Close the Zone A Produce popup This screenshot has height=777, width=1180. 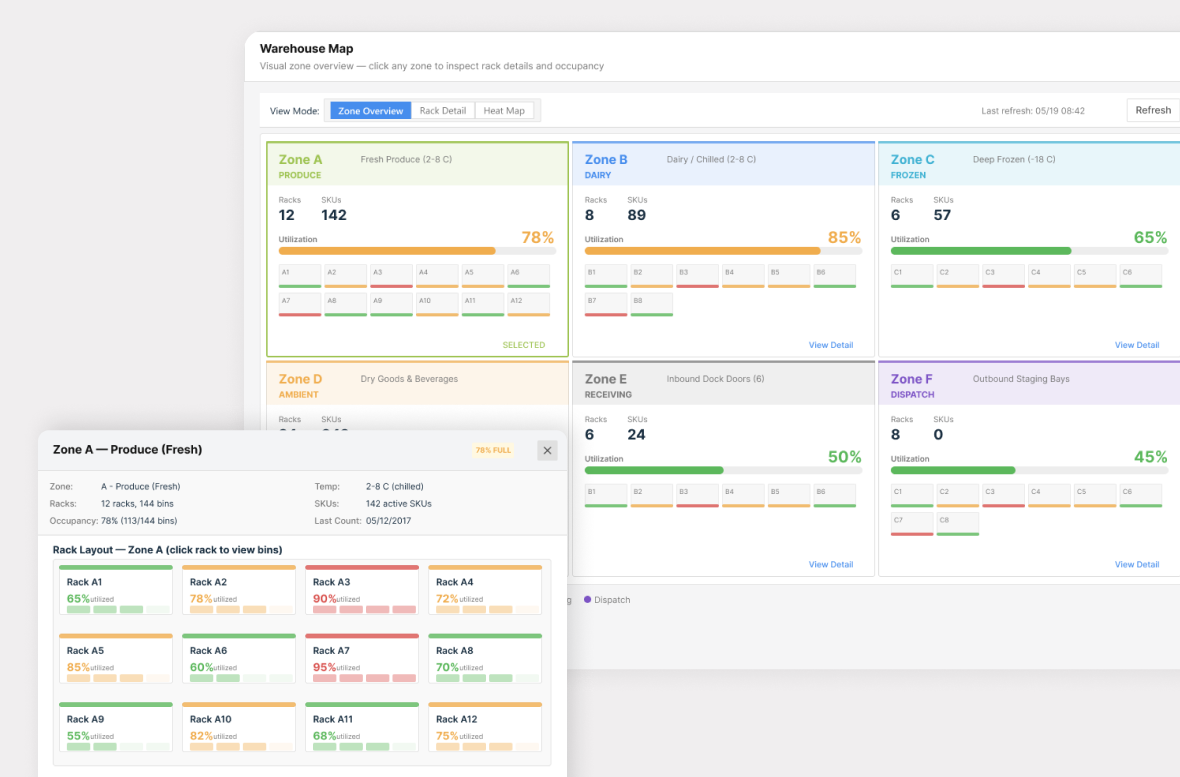(547, 450)
